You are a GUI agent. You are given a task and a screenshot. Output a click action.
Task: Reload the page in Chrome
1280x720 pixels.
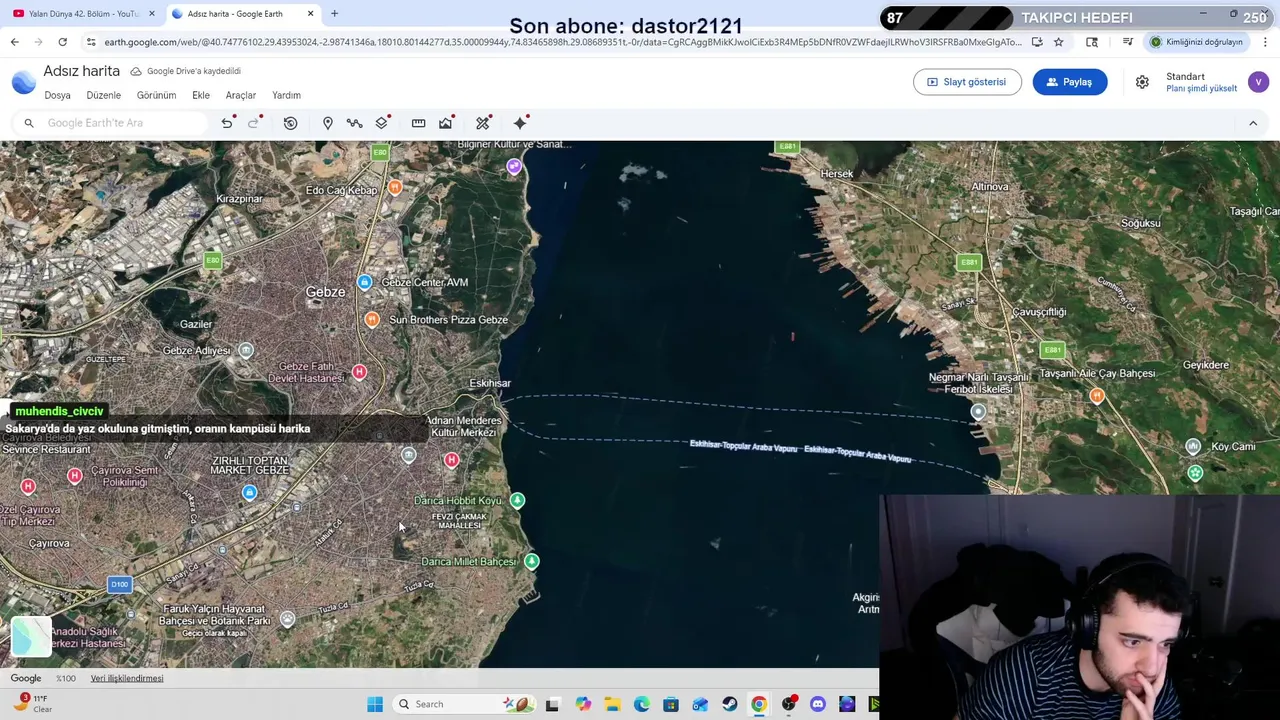point(62,42)
